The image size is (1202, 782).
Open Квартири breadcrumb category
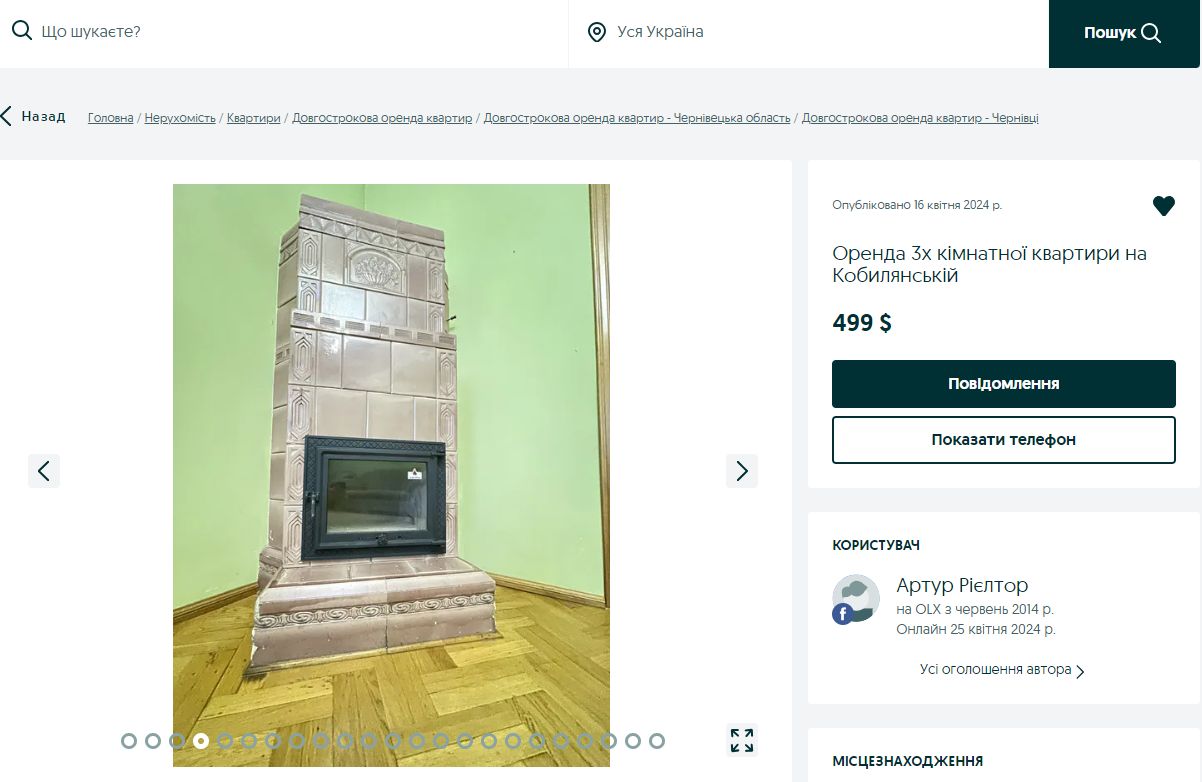tap(253, 118)
